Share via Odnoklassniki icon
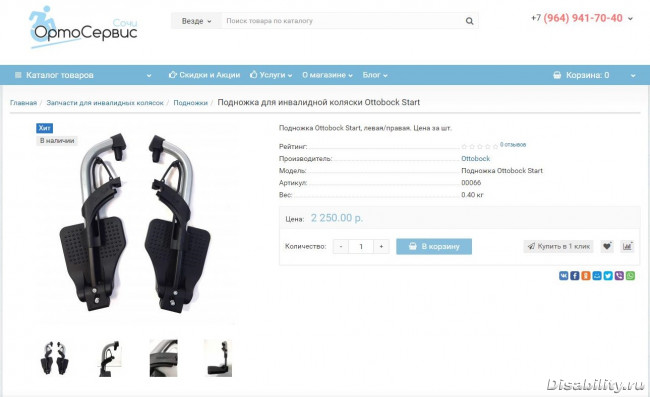 coord(586,276)
